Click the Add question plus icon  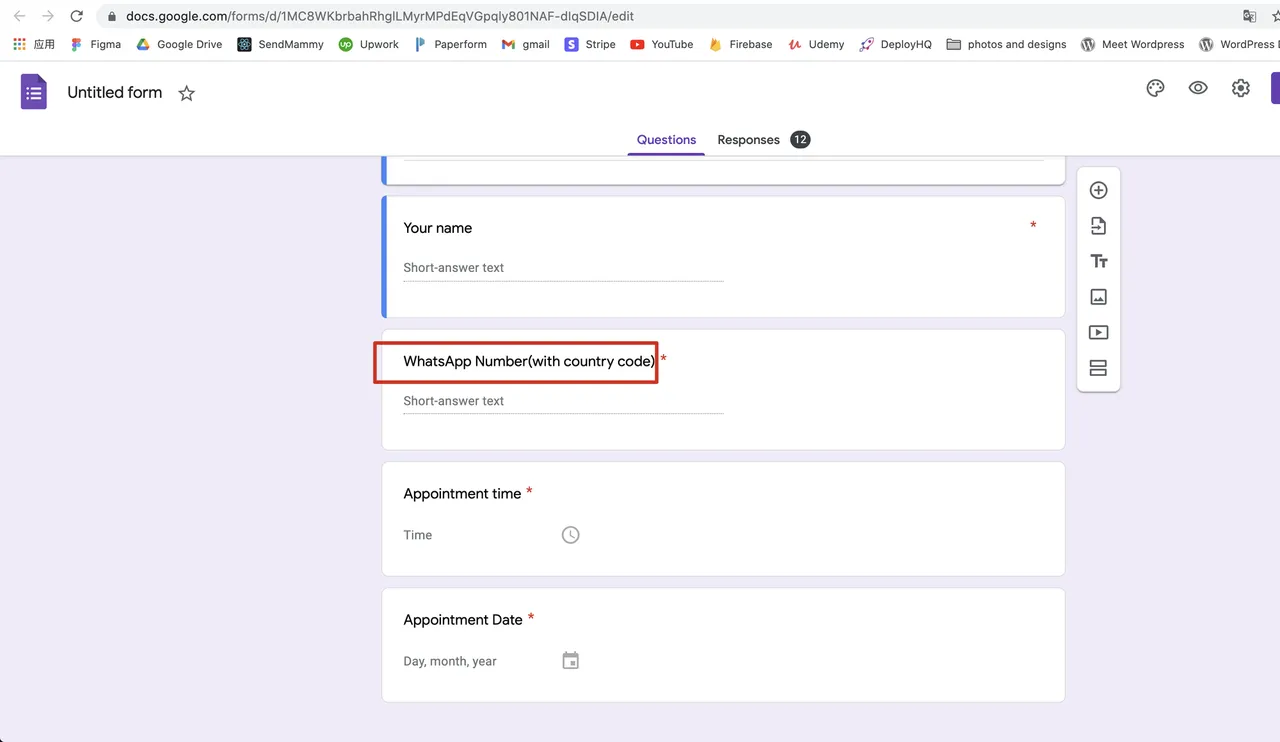(x=1098, y=190)
